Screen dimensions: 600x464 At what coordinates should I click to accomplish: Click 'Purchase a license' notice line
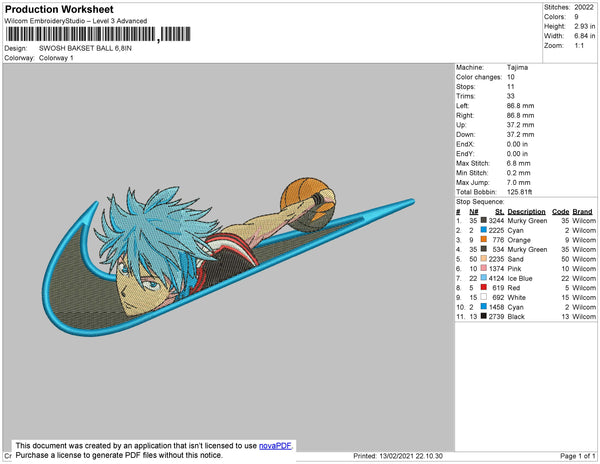click(119, 455)
